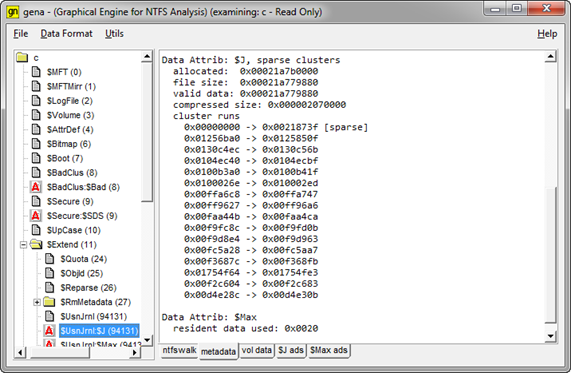The height and width of the screenshot is (373, 571).
Task: Click the file icon beside $UpCase (10)
Action: 36,230
